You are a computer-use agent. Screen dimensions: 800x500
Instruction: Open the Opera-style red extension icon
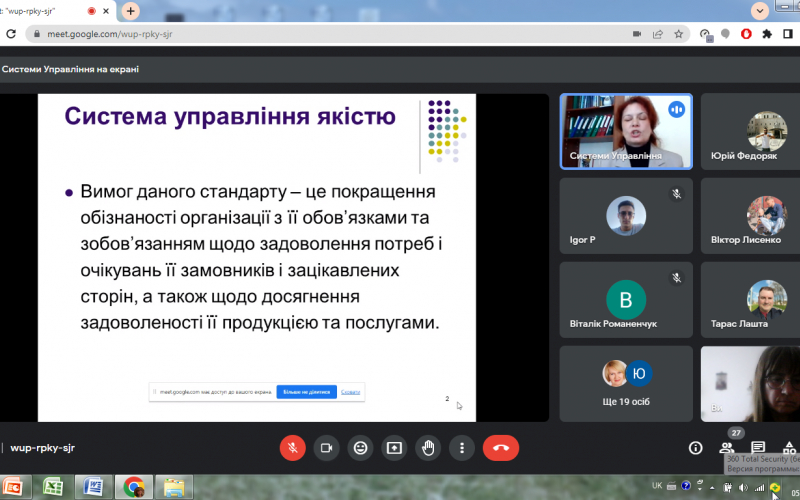tap(746, 34)
